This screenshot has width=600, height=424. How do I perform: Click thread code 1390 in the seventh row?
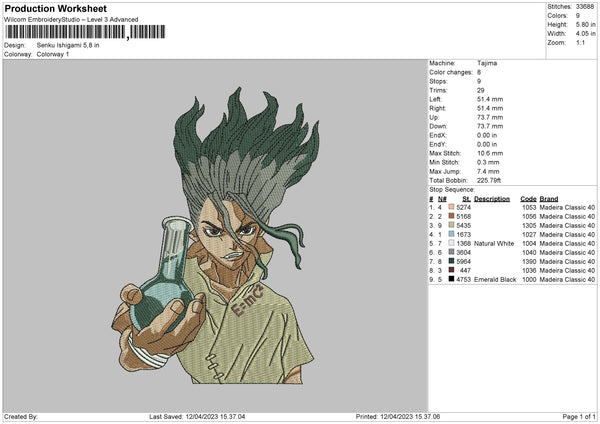coord(529,261)
